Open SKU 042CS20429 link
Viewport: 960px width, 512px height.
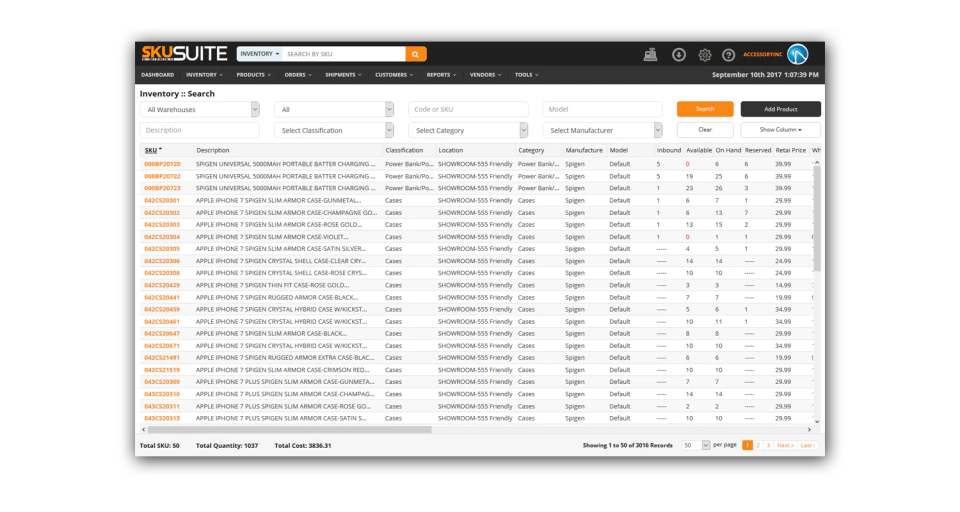162,285
